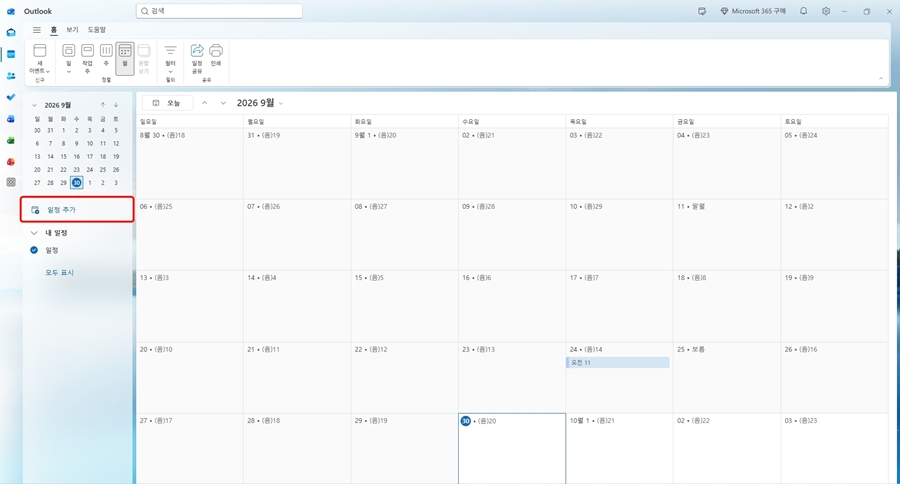Open the To Do checkmark app

coord(11,97)
